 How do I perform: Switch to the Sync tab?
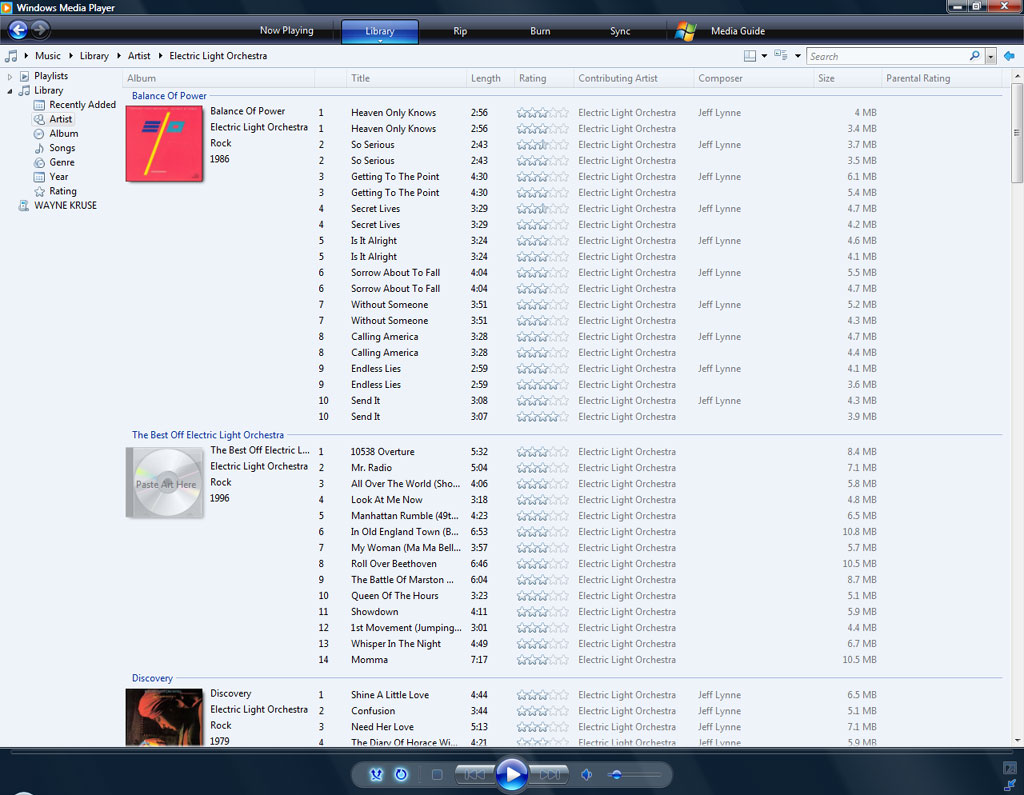pyautogui.click(x=620, y=31)
